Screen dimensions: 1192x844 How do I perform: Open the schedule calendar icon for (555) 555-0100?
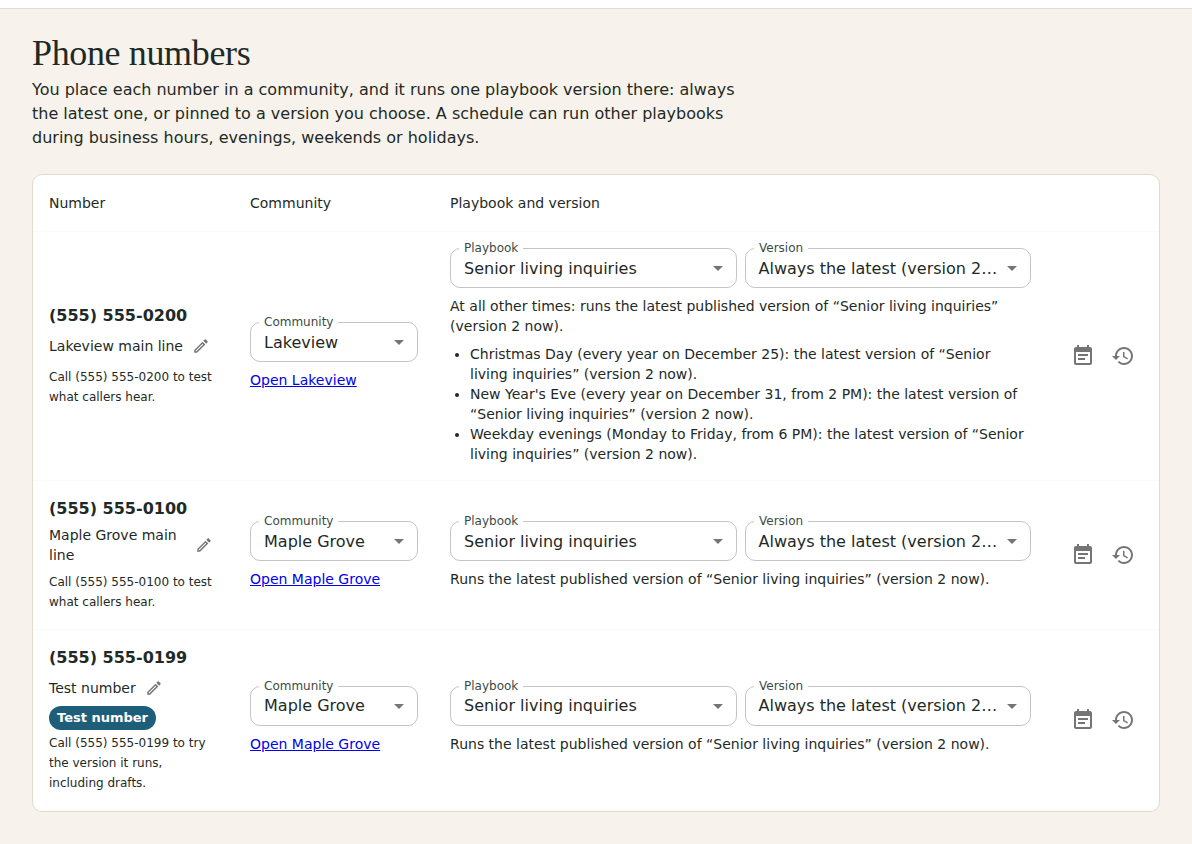click(x=1083, y=554)
